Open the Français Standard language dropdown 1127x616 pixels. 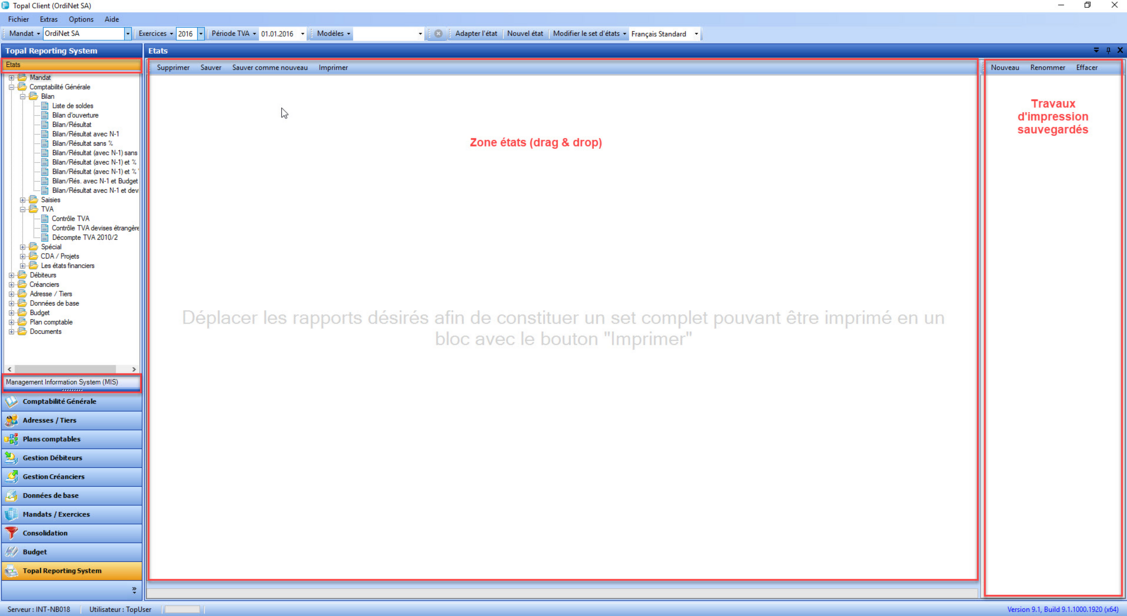[x=696, y=34]
